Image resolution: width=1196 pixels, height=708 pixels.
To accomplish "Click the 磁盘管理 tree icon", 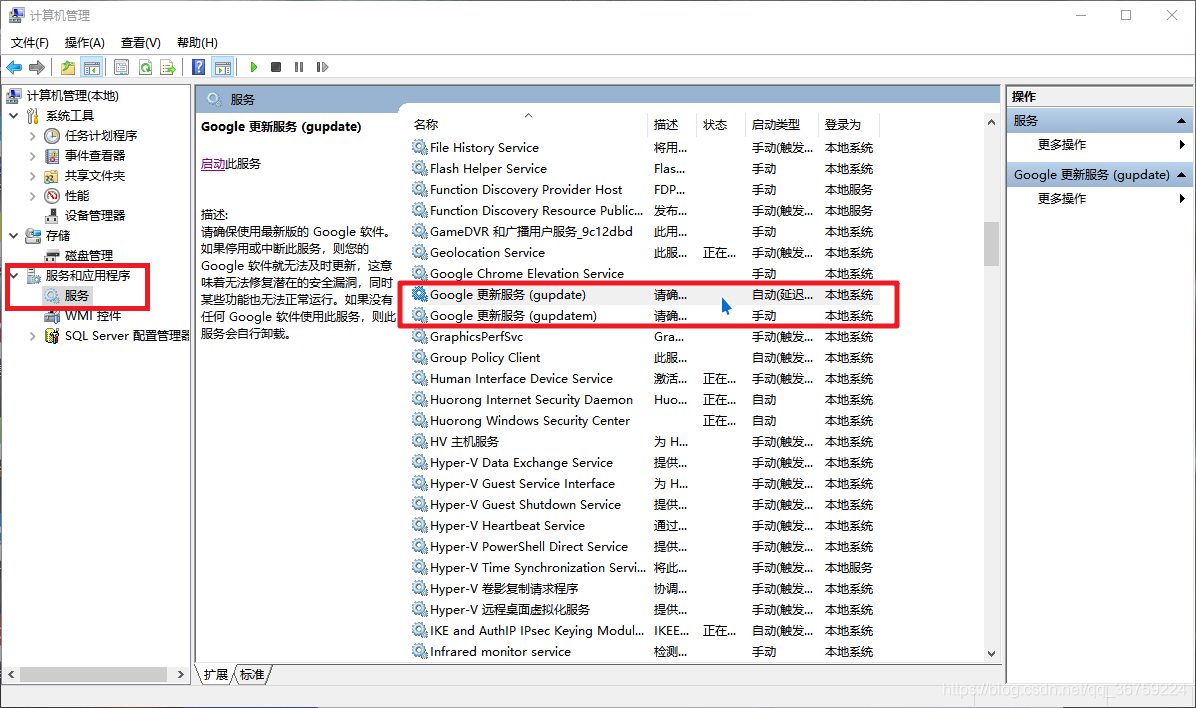I will (x=52, y=256).
